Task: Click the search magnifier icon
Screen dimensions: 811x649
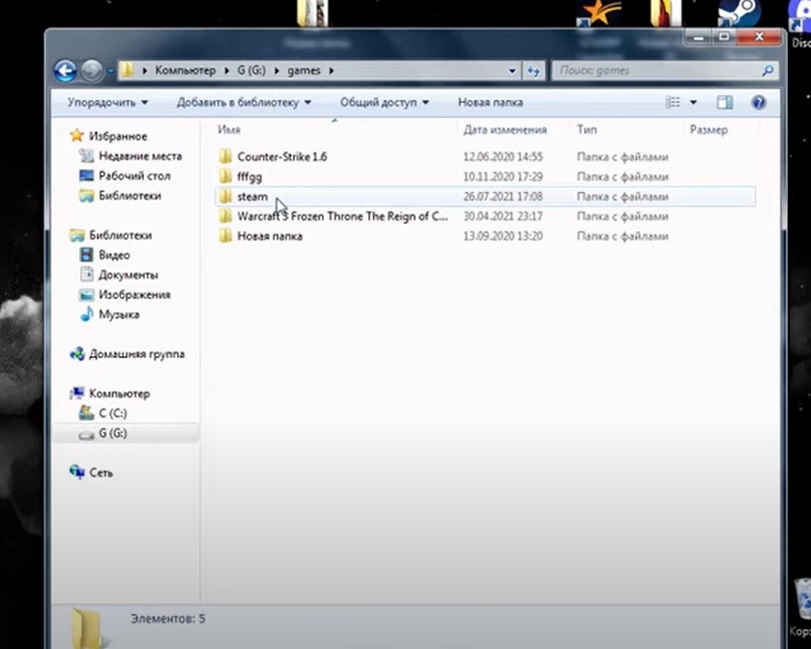Action: pos(767,71)
